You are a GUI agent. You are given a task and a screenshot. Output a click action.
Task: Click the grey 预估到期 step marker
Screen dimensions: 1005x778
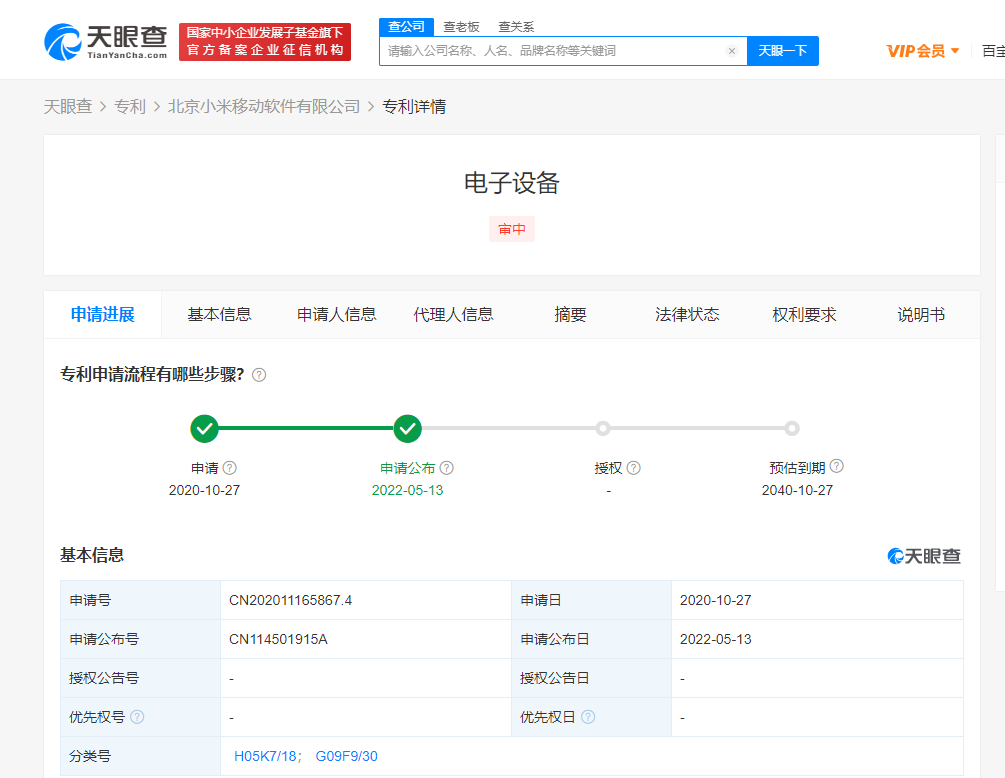pyautogui.click(x=792, y=428)
